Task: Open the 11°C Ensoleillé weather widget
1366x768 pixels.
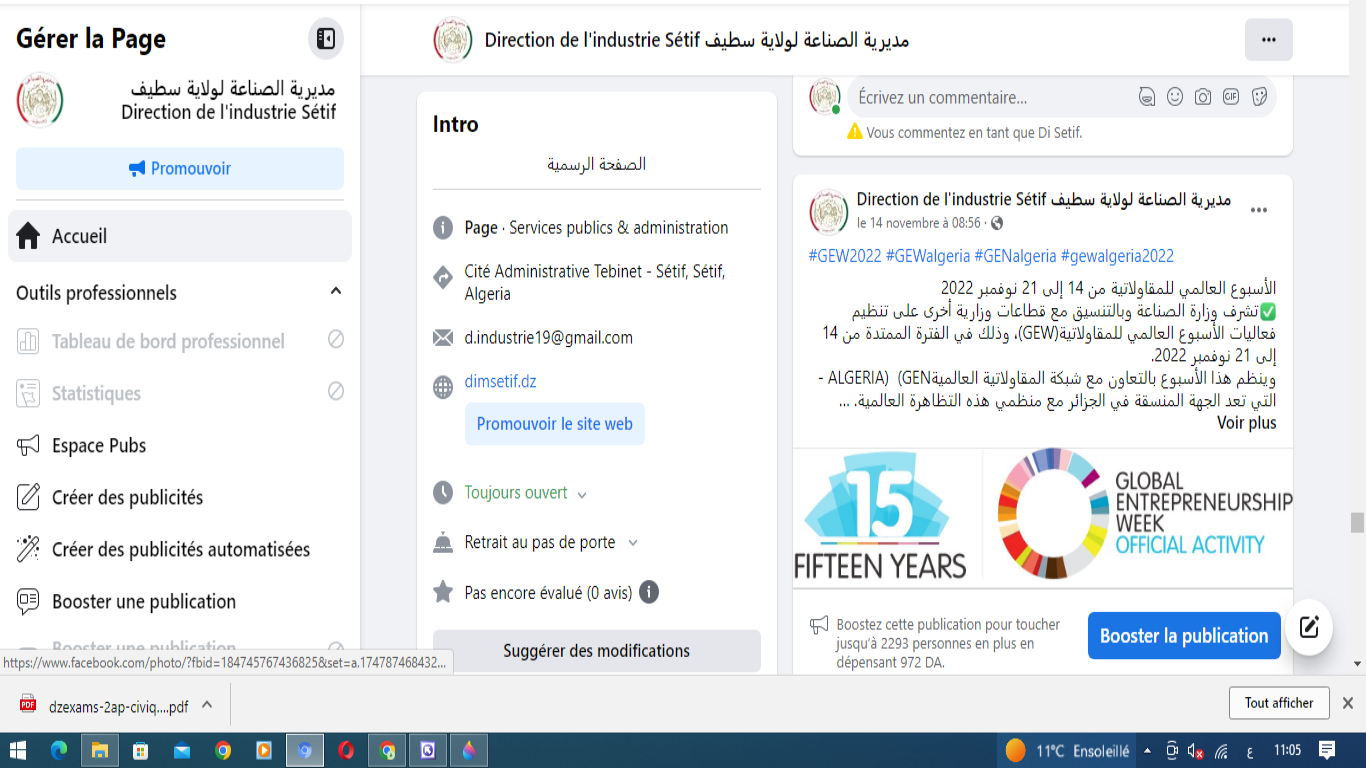Action: click(x=1068, y=750)
